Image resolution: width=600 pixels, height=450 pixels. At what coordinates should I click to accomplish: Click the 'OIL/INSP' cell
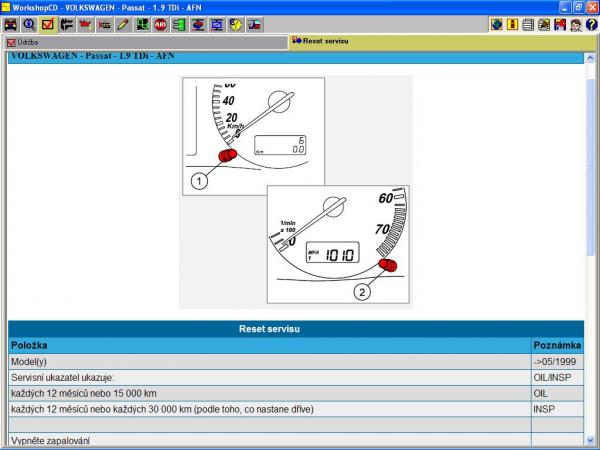(558, 378)
